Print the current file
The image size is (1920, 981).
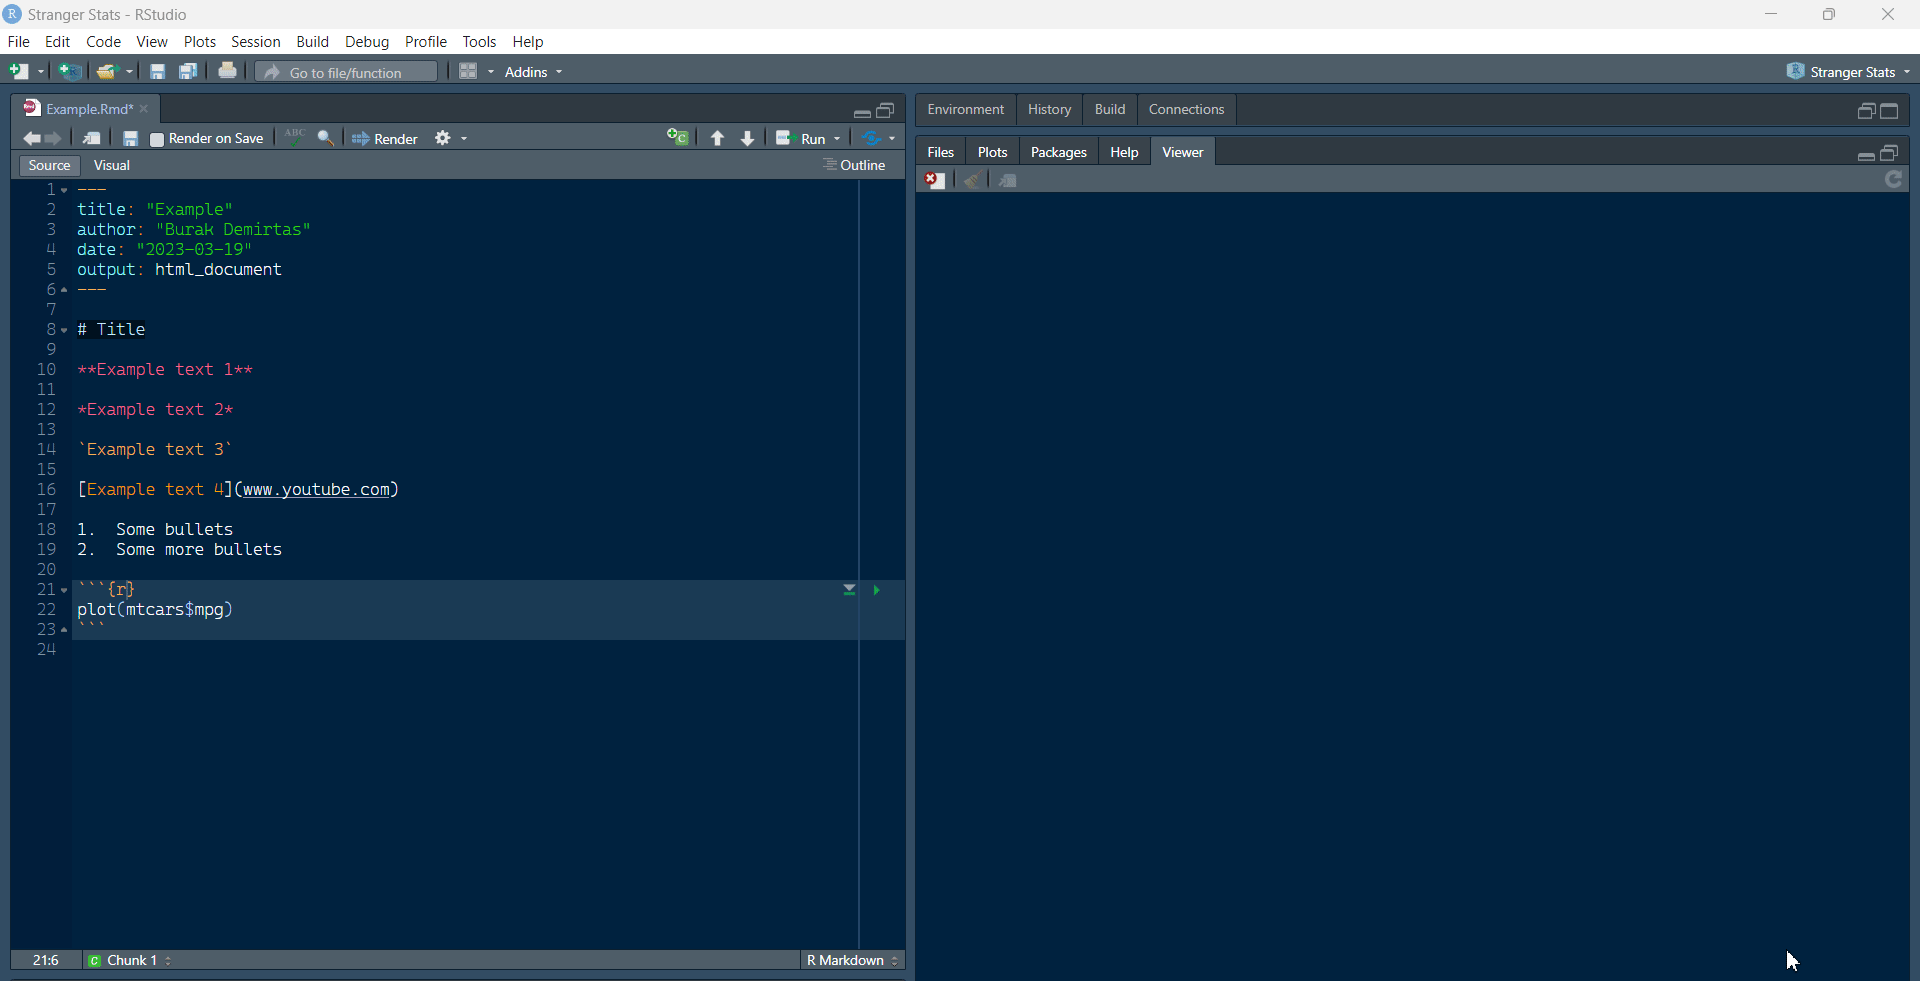coord(228,71)
